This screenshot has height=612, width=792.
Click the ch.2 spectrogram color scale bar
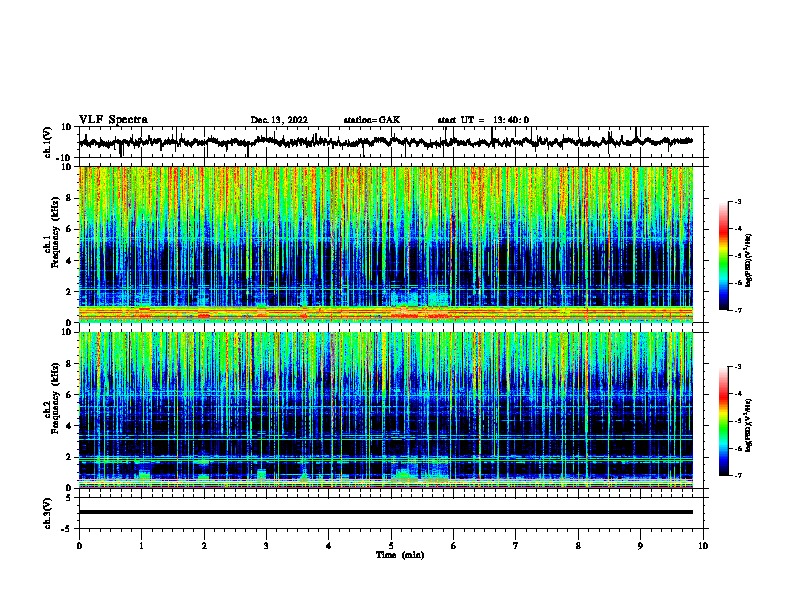[x=724, y=421]
